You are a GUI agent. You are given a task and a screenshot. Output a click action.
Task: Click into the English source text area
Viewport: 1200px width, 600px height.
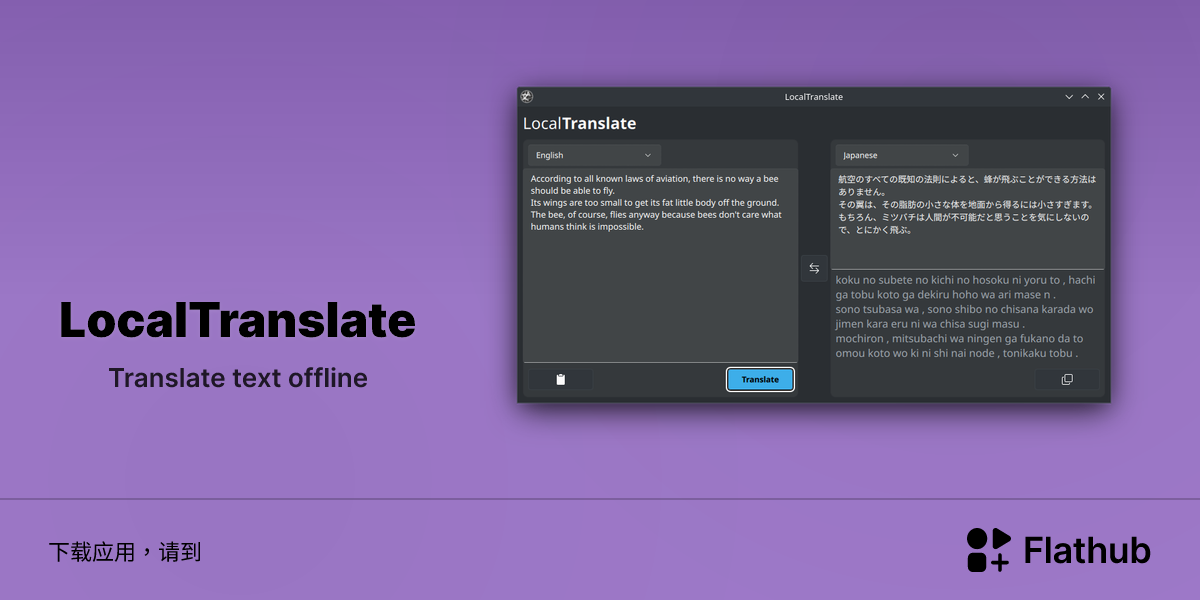(x=660, y=265)
